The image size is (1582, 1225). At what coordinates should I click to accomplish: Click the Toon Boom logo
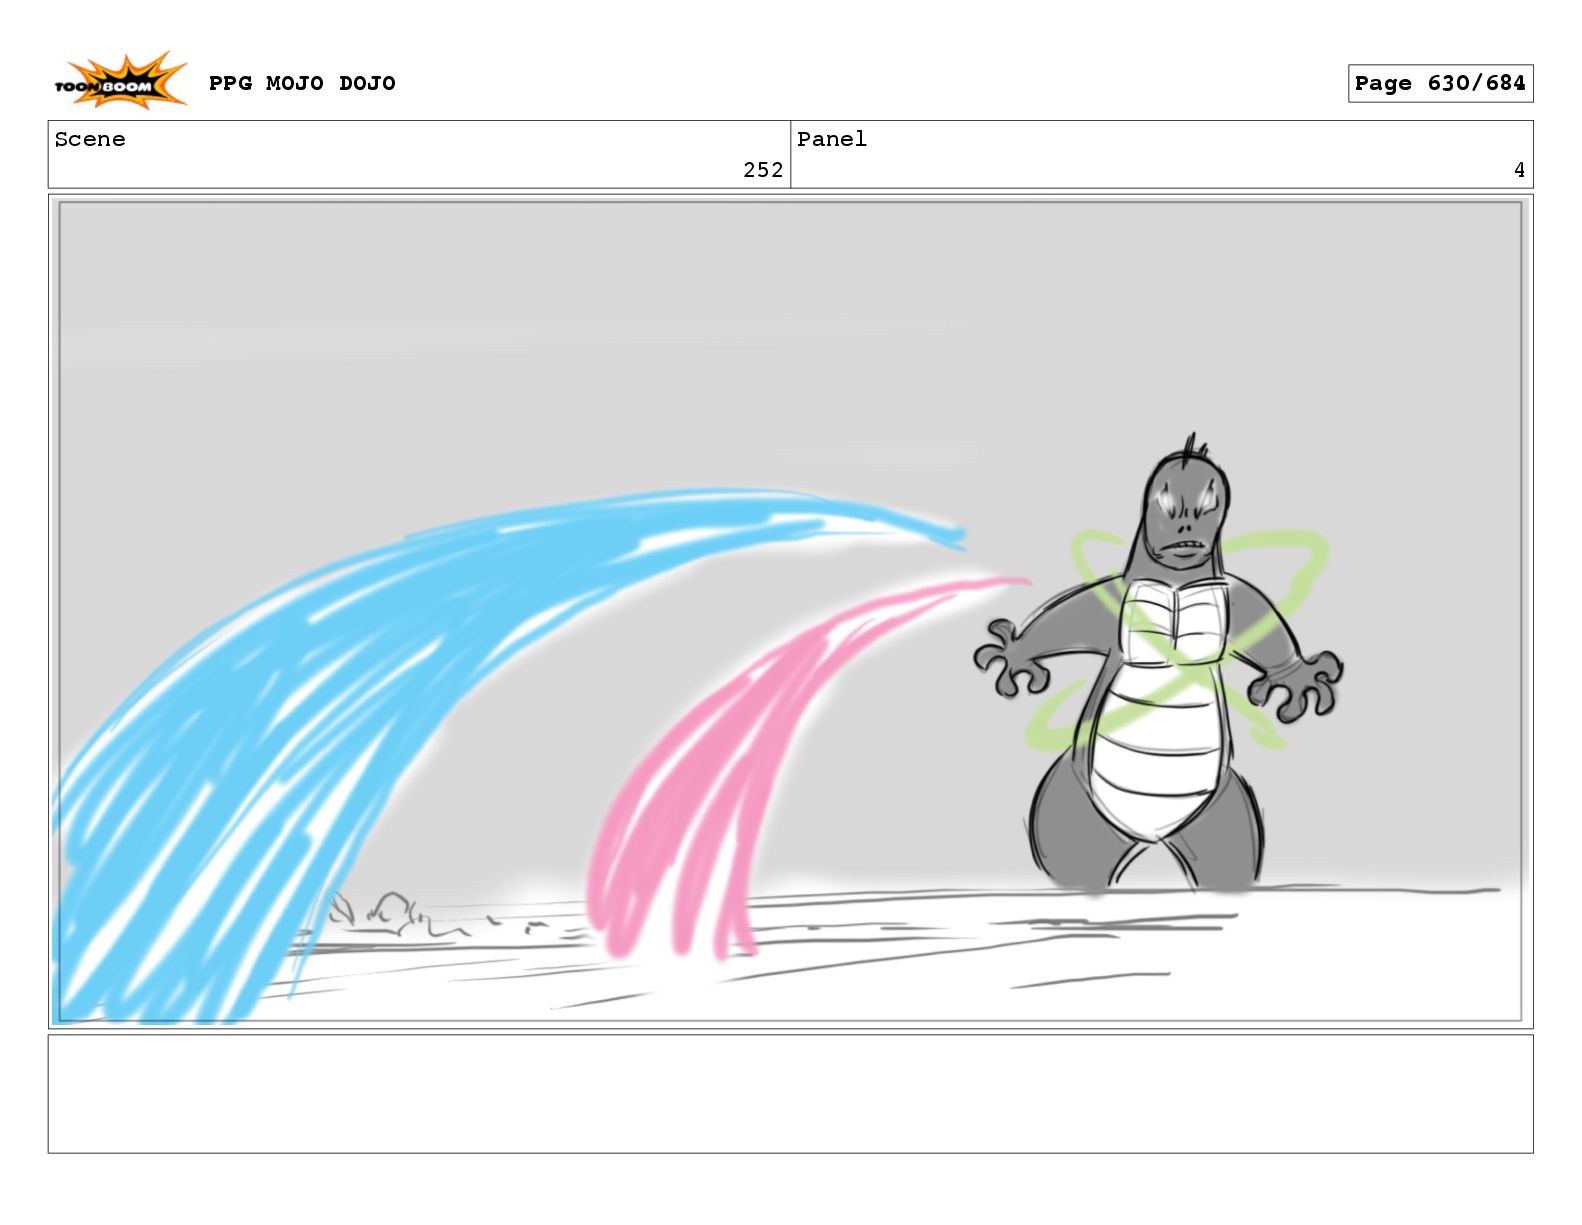(120, 82)
